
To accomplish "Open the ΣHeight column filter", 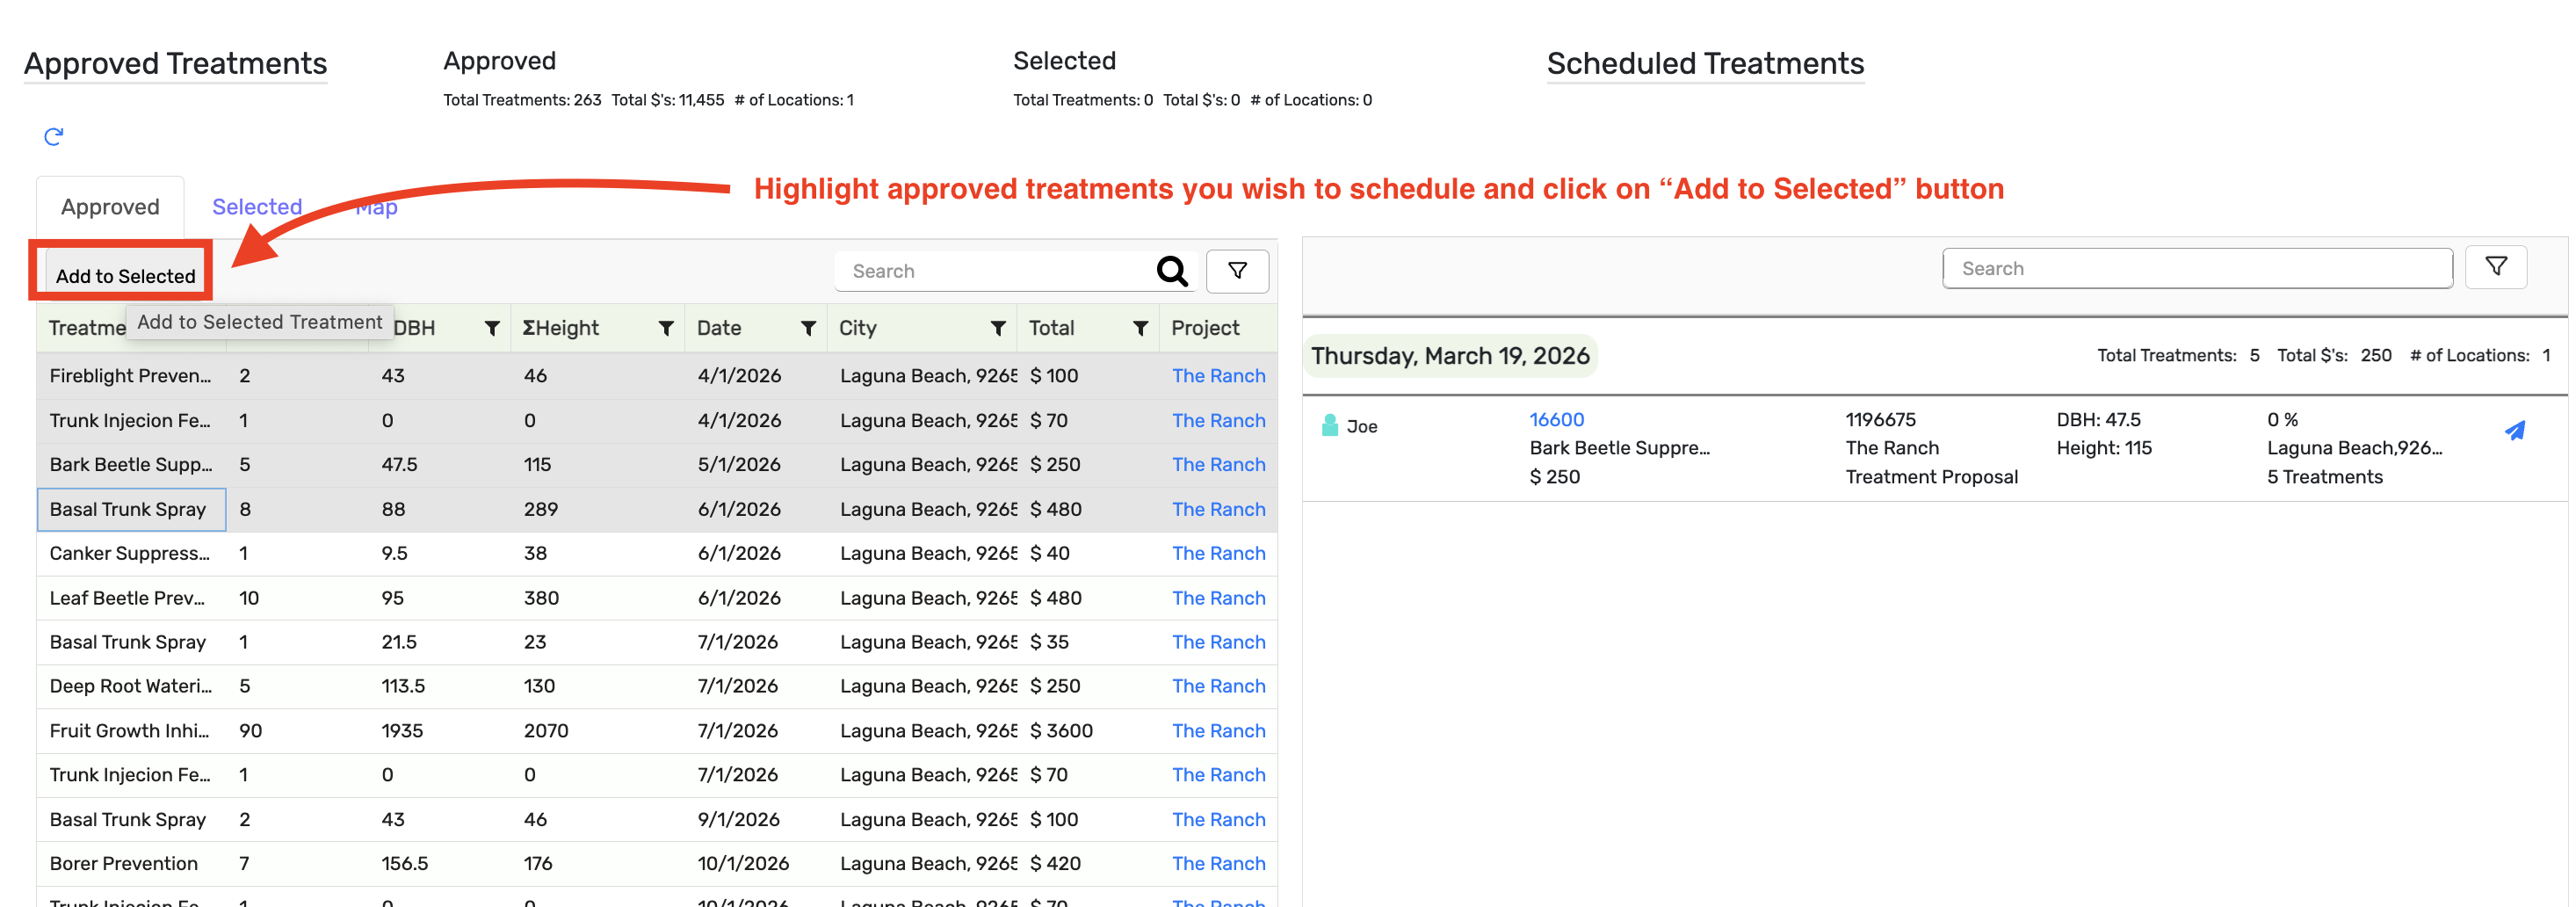I will (667, 327).
